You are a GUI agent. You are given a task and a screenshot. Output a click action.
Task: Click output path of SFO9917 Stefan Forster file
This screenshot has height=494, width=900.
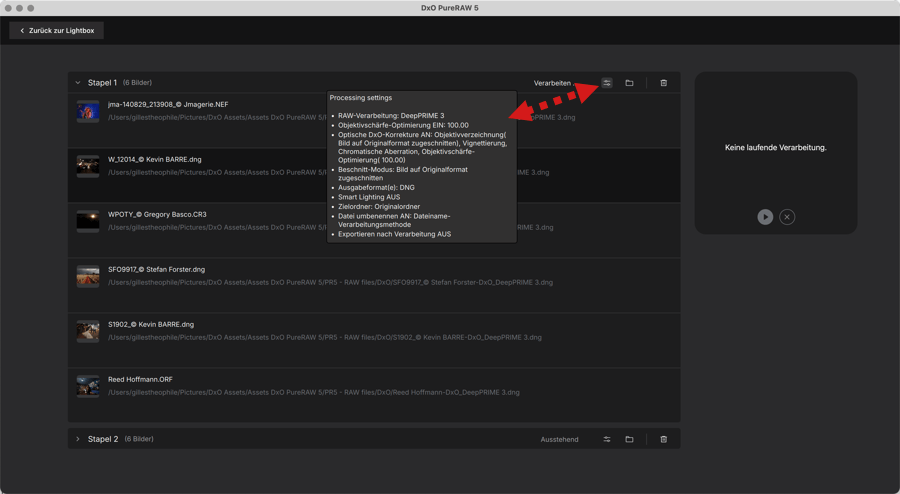[331, 282]
